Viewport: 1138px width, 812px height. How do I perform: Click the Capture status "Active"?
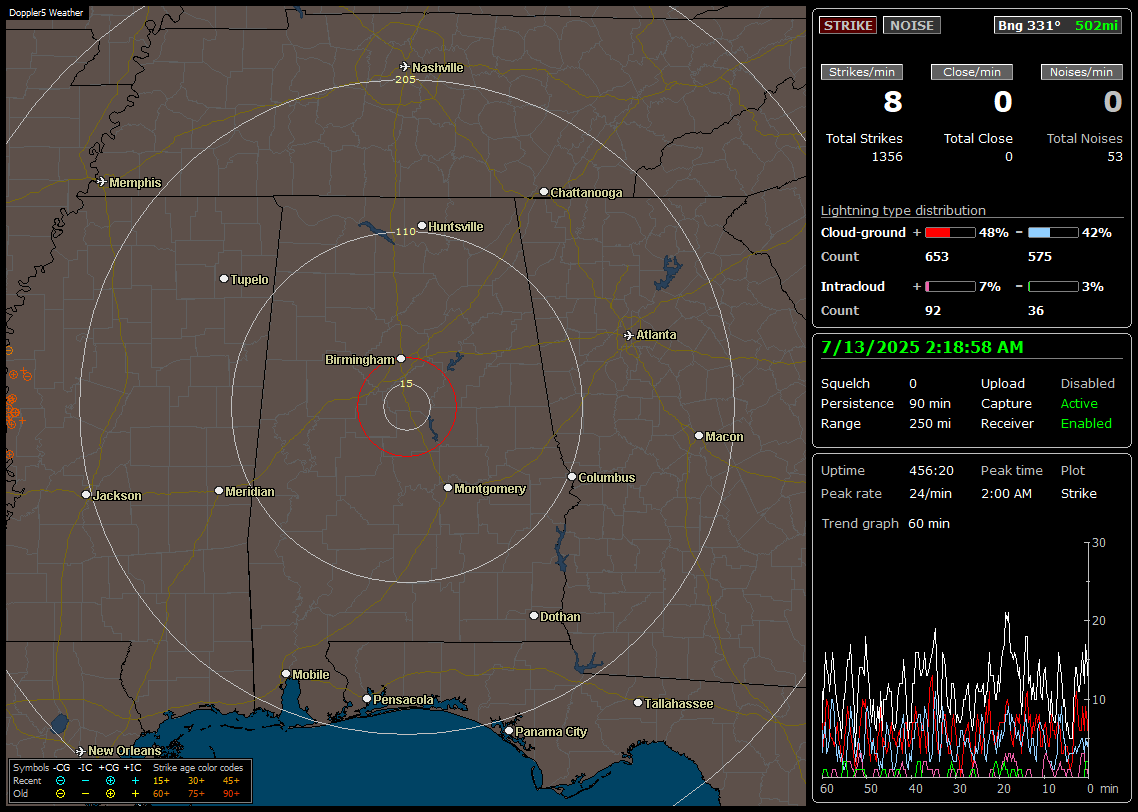click(1079, 403)
